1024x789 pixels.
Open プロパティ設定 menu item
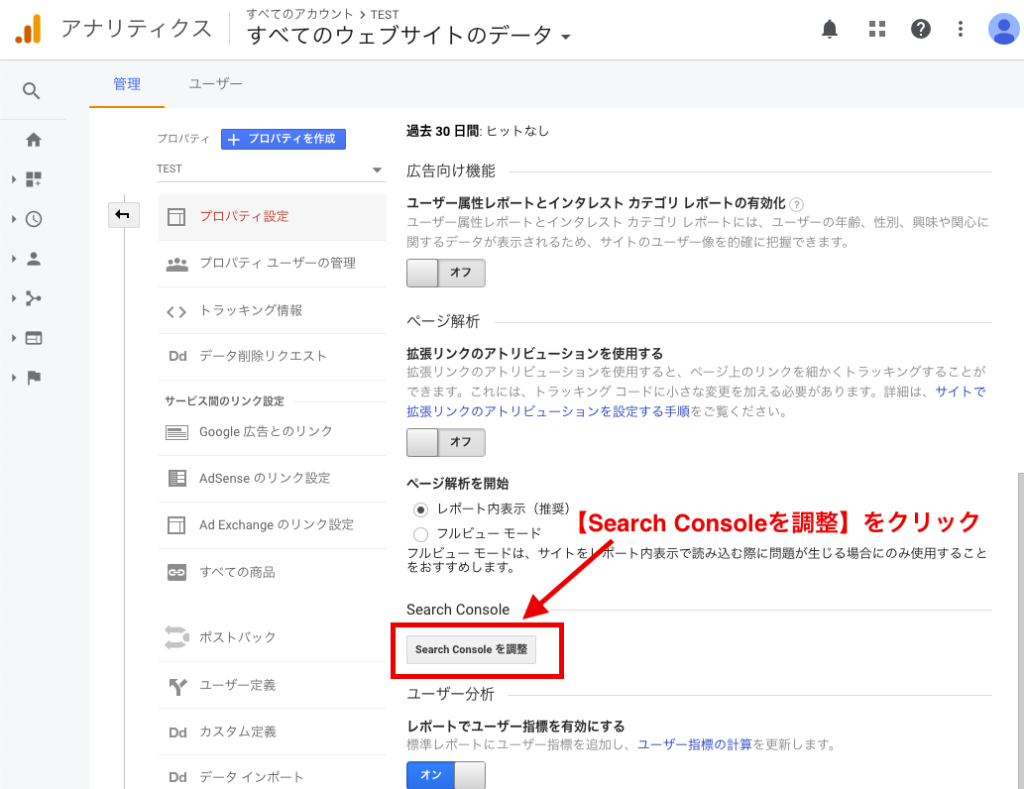coord(272,217)
